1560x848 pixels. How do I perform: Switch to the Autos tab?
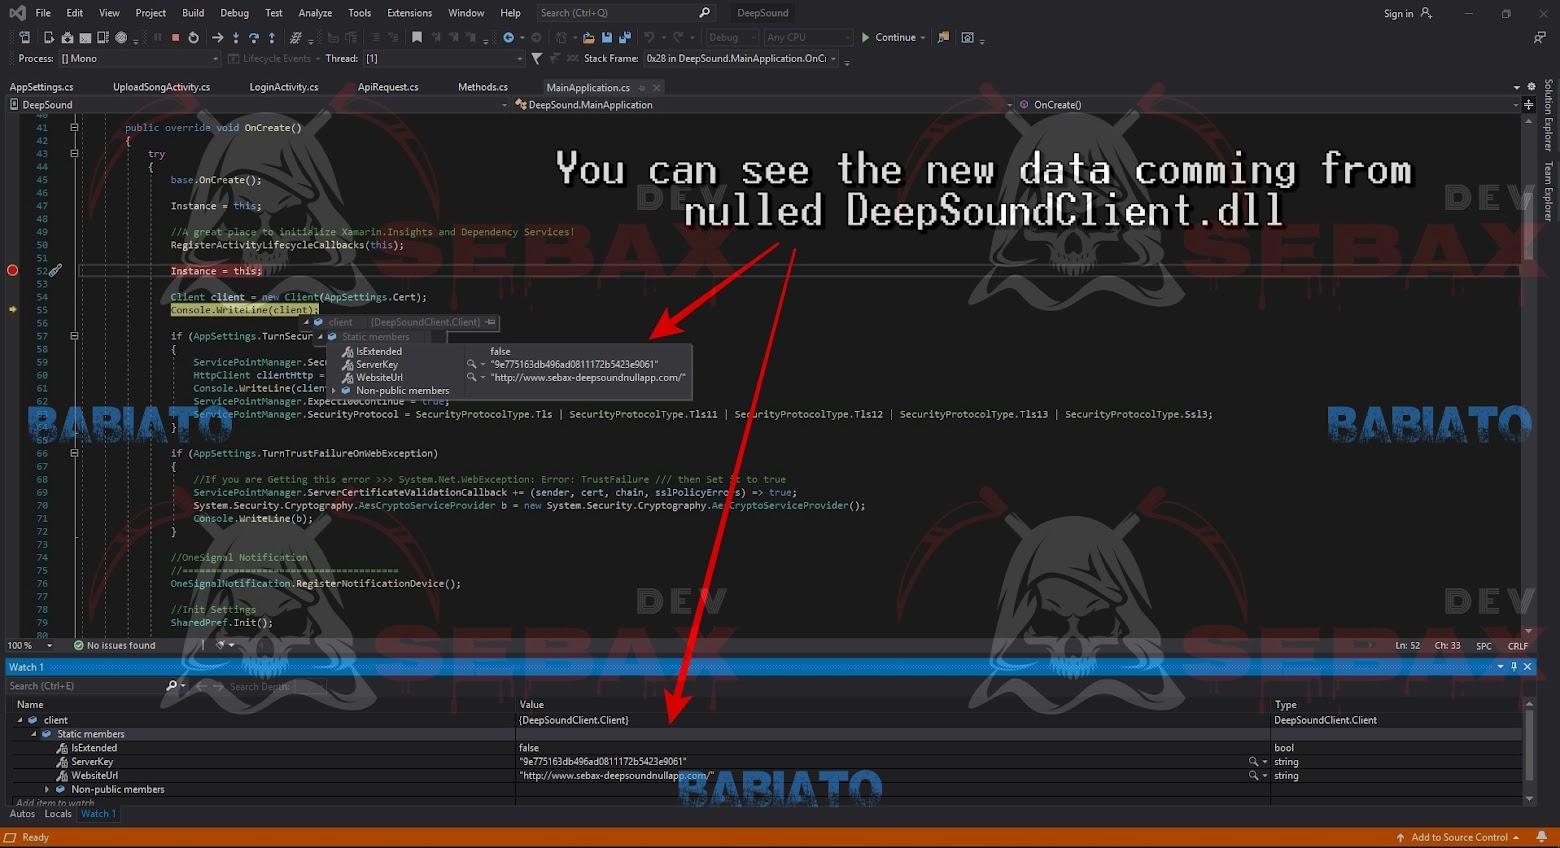tap(22, 814)
